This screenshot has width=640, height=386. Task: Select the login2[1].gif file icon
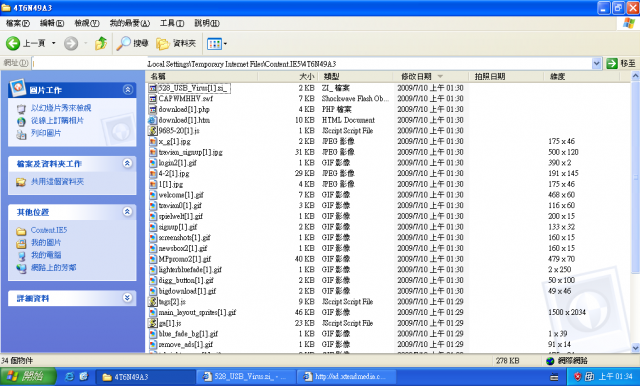tap(153, 163)
